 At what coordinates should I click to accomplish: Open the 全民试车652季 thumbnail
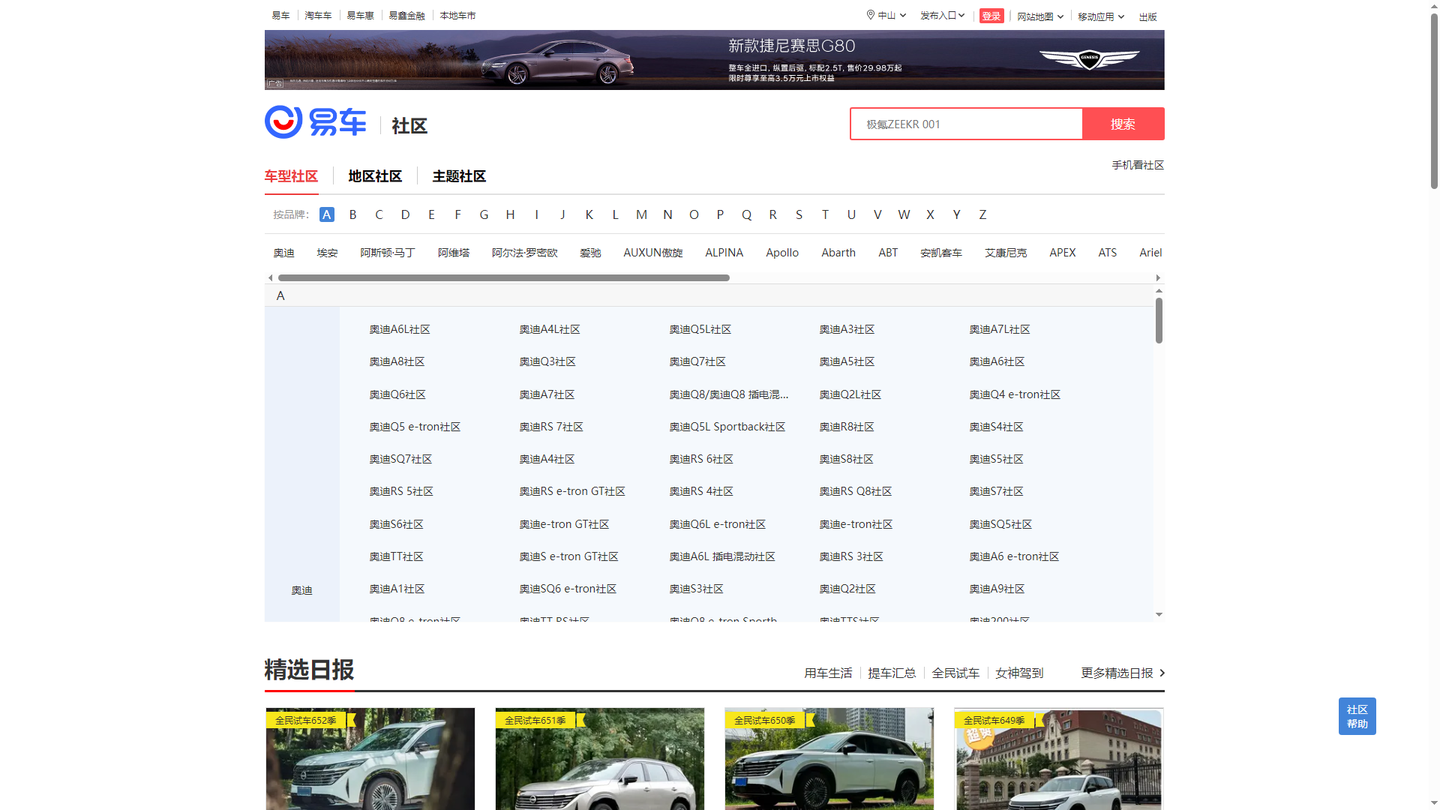click(x=370, y=759)
